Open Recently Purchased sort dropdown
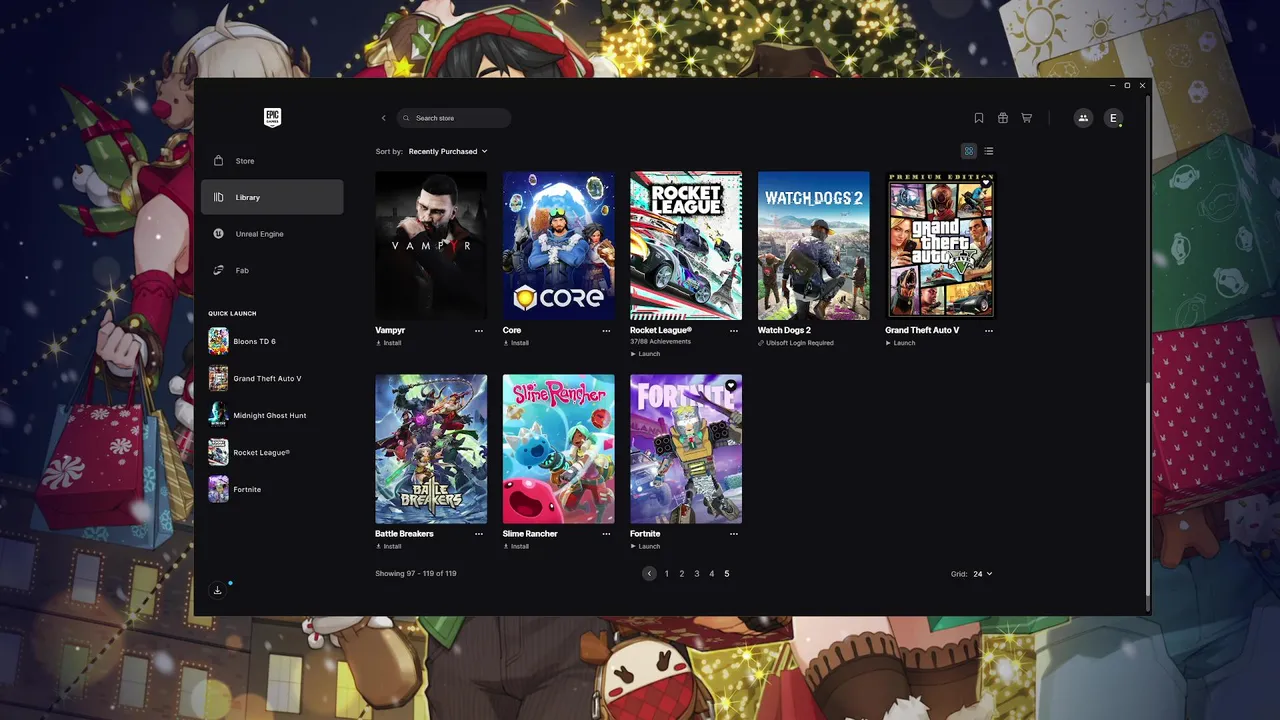This screenshot has height=720, width=1280. pos(448,151)
